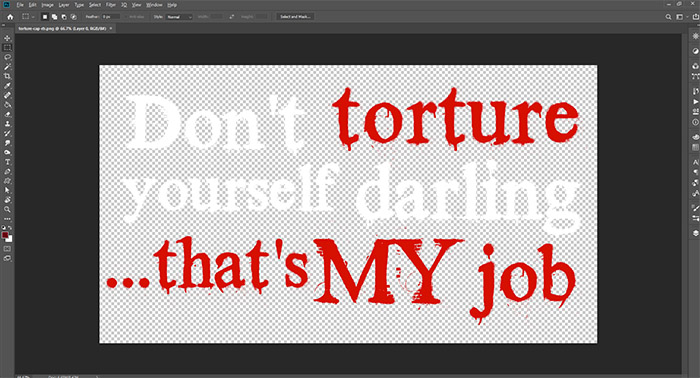Expand the toolbox with double-arrow
Viewport: 700px width, 378px height.
pyautogui.click(x=4, y=26)
